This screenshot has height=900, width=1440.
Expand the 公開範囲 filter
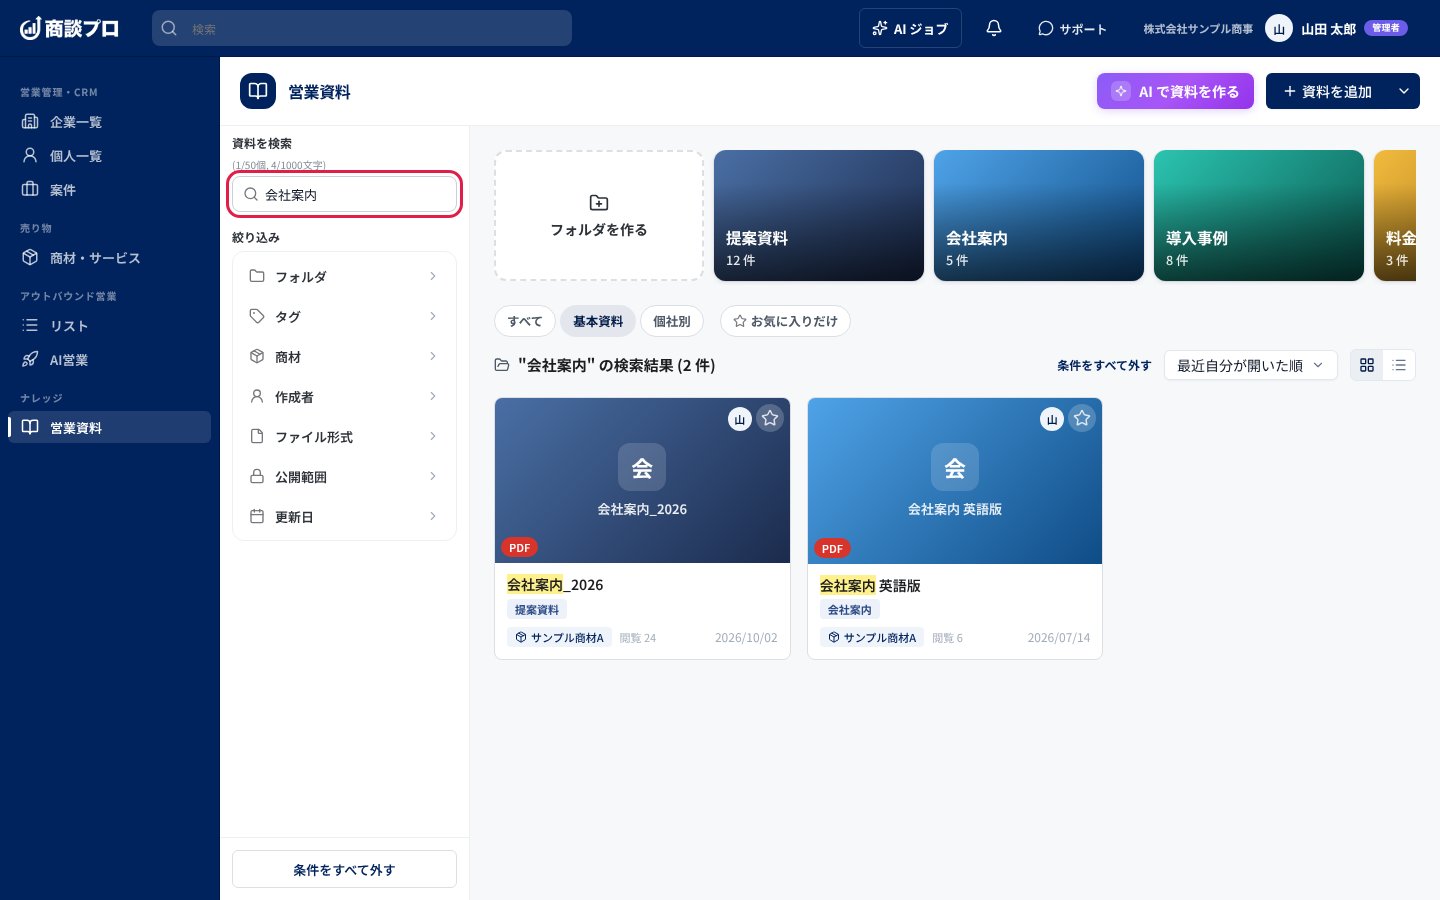[344, 476]
